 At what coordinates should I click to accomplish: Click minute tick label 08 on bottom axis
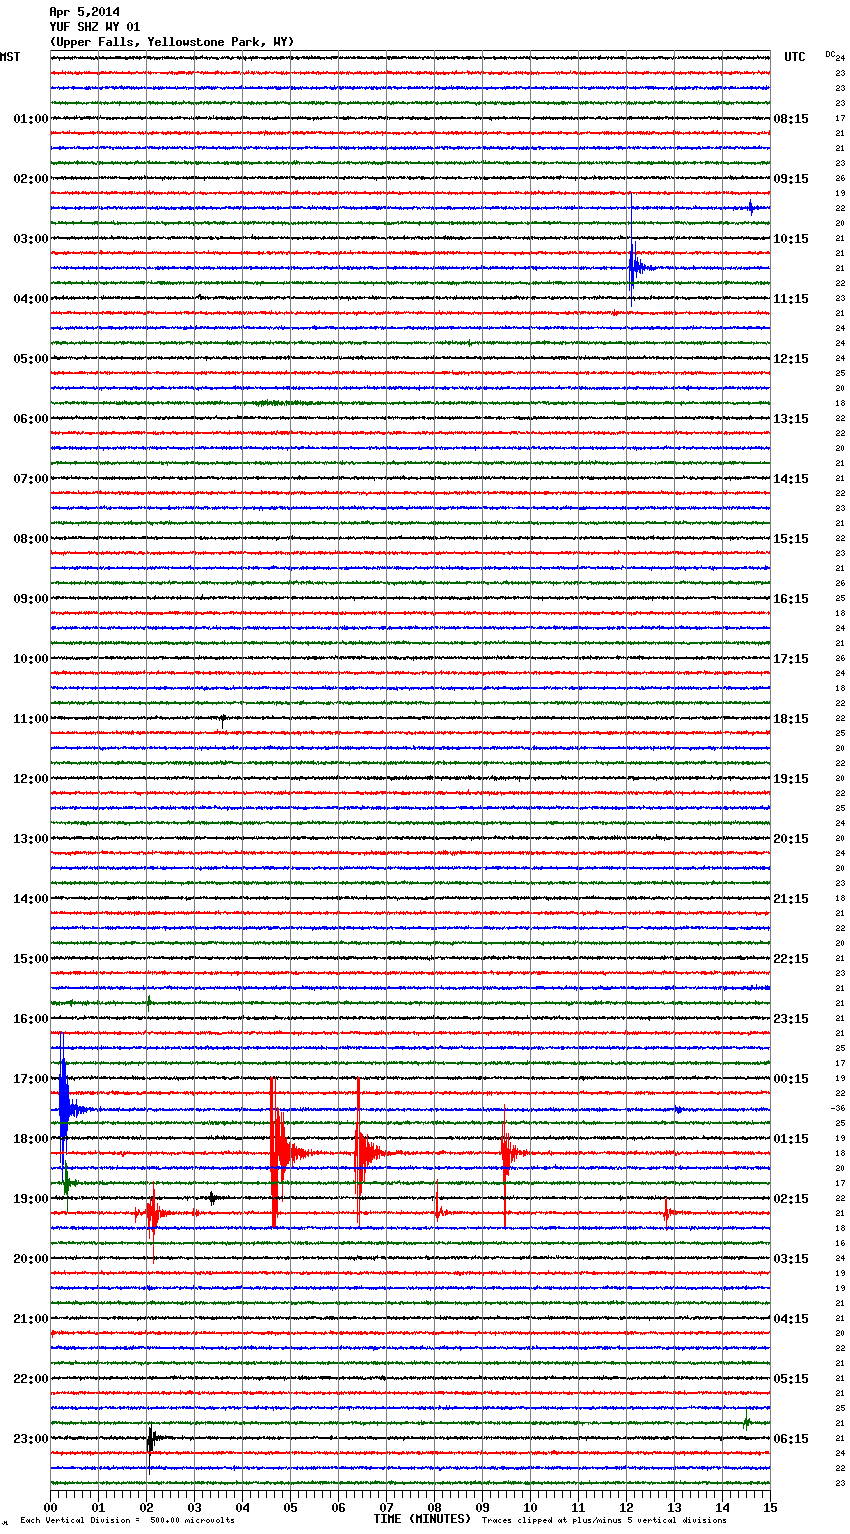pos(435,1507)
